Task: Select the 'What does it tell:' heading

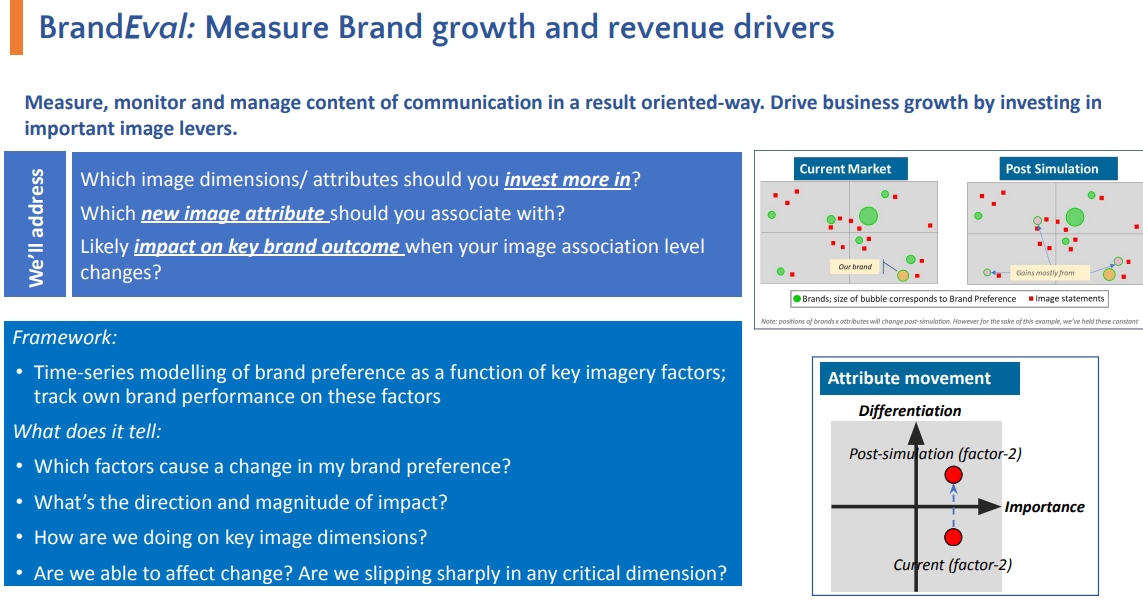Action: [x=87, y=431]
